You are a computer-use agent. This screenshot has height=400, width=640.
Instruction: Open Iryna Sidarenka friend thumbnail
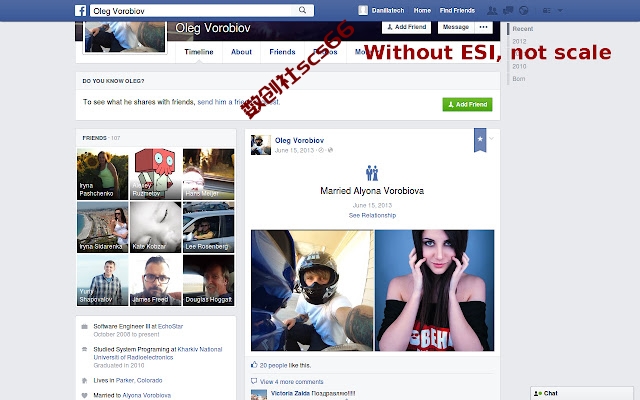pos(102,227)
